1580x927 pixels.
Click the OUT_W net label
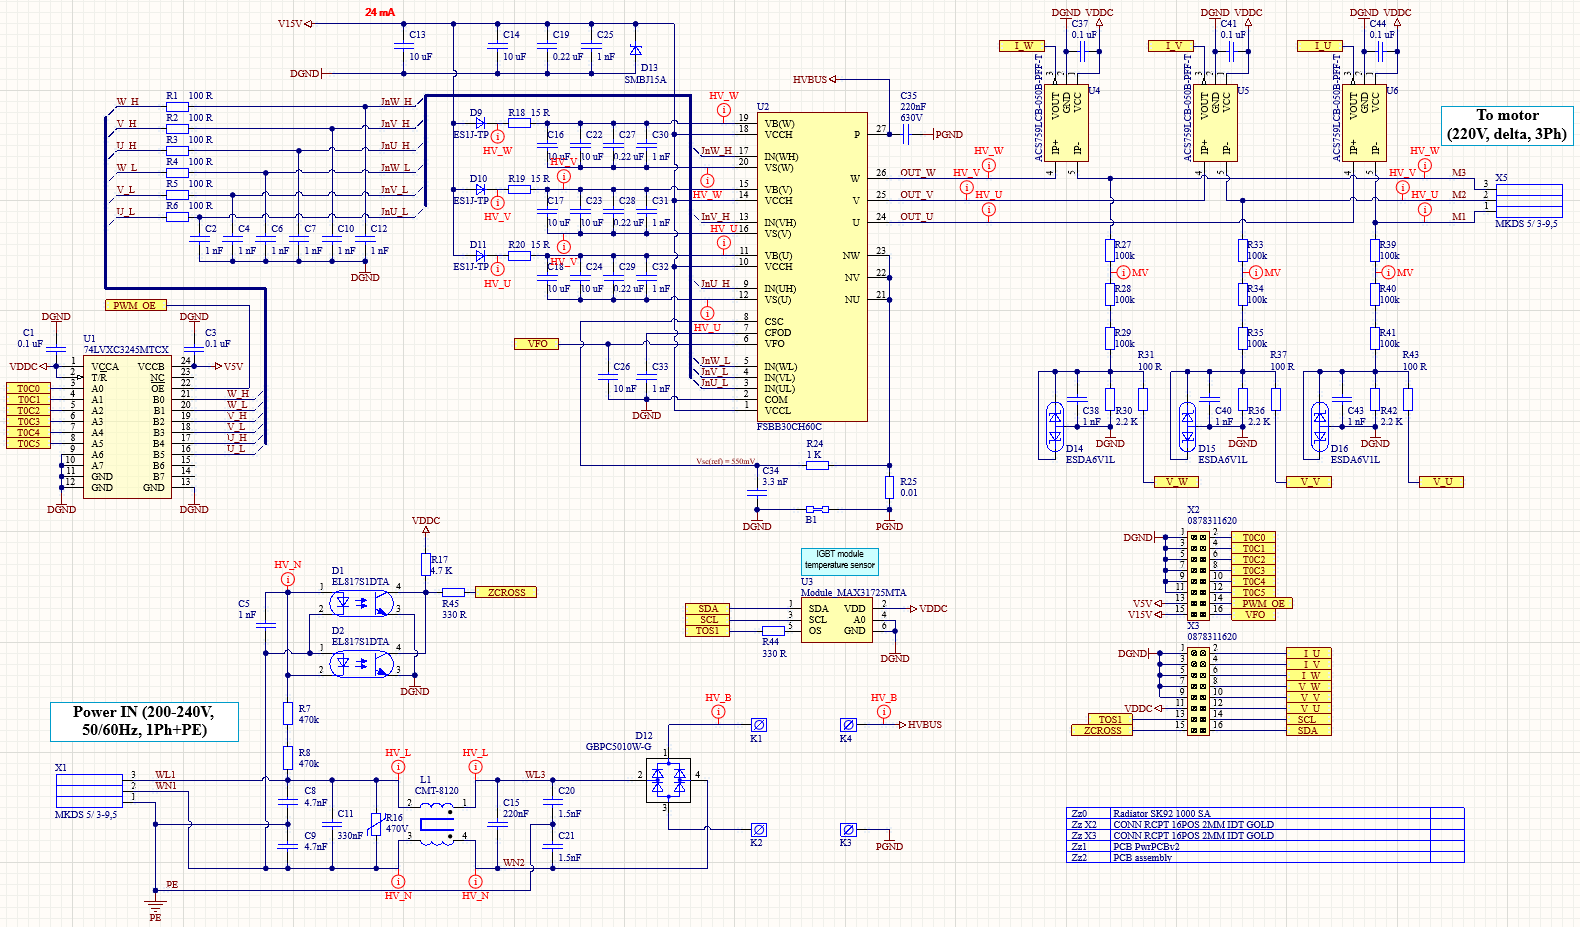point(917,173)
